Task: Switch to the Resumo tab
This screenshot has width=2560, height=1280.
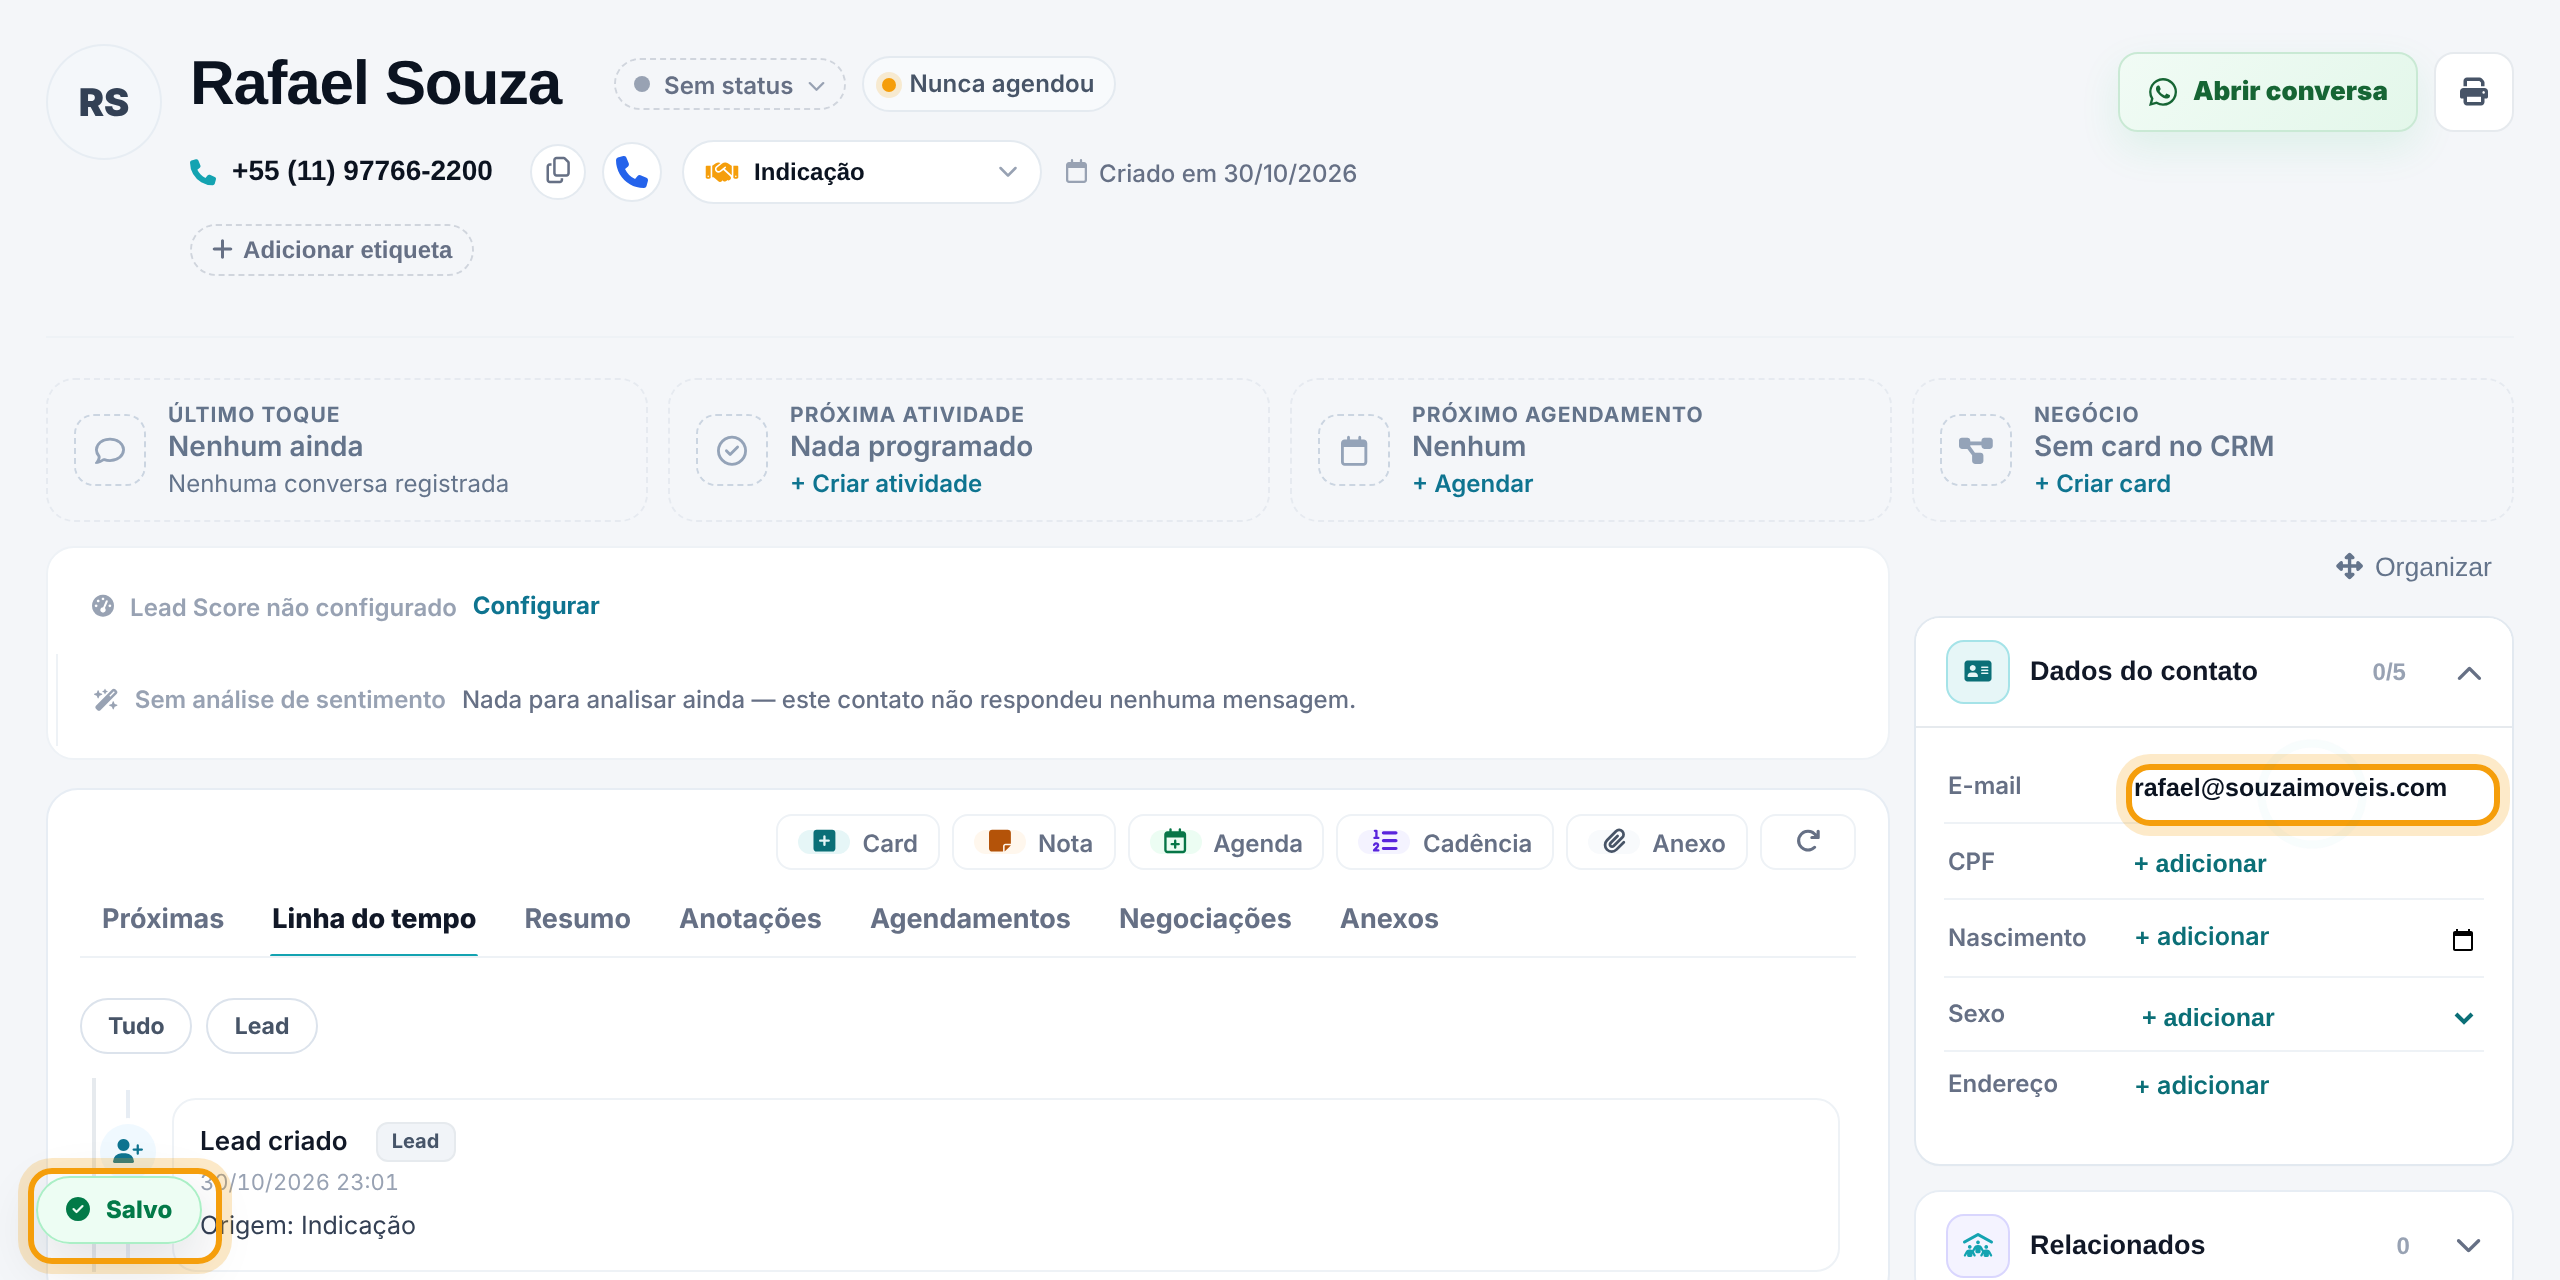Action: pos(577,918)
